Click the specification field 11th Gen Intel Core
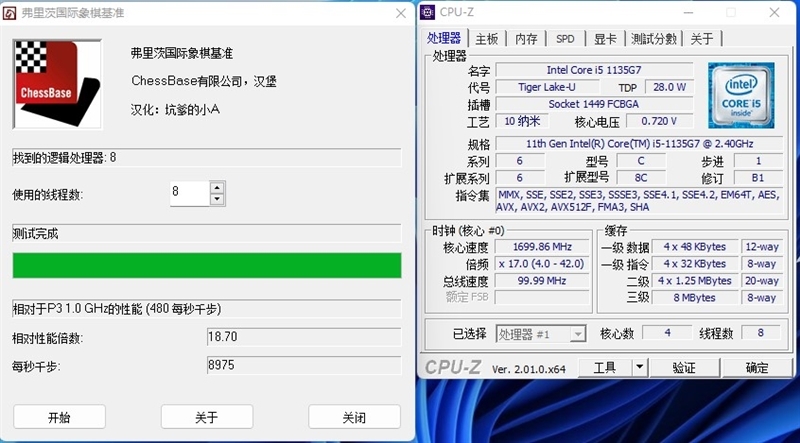The image size is (800, 443). [x=639, y=144]
